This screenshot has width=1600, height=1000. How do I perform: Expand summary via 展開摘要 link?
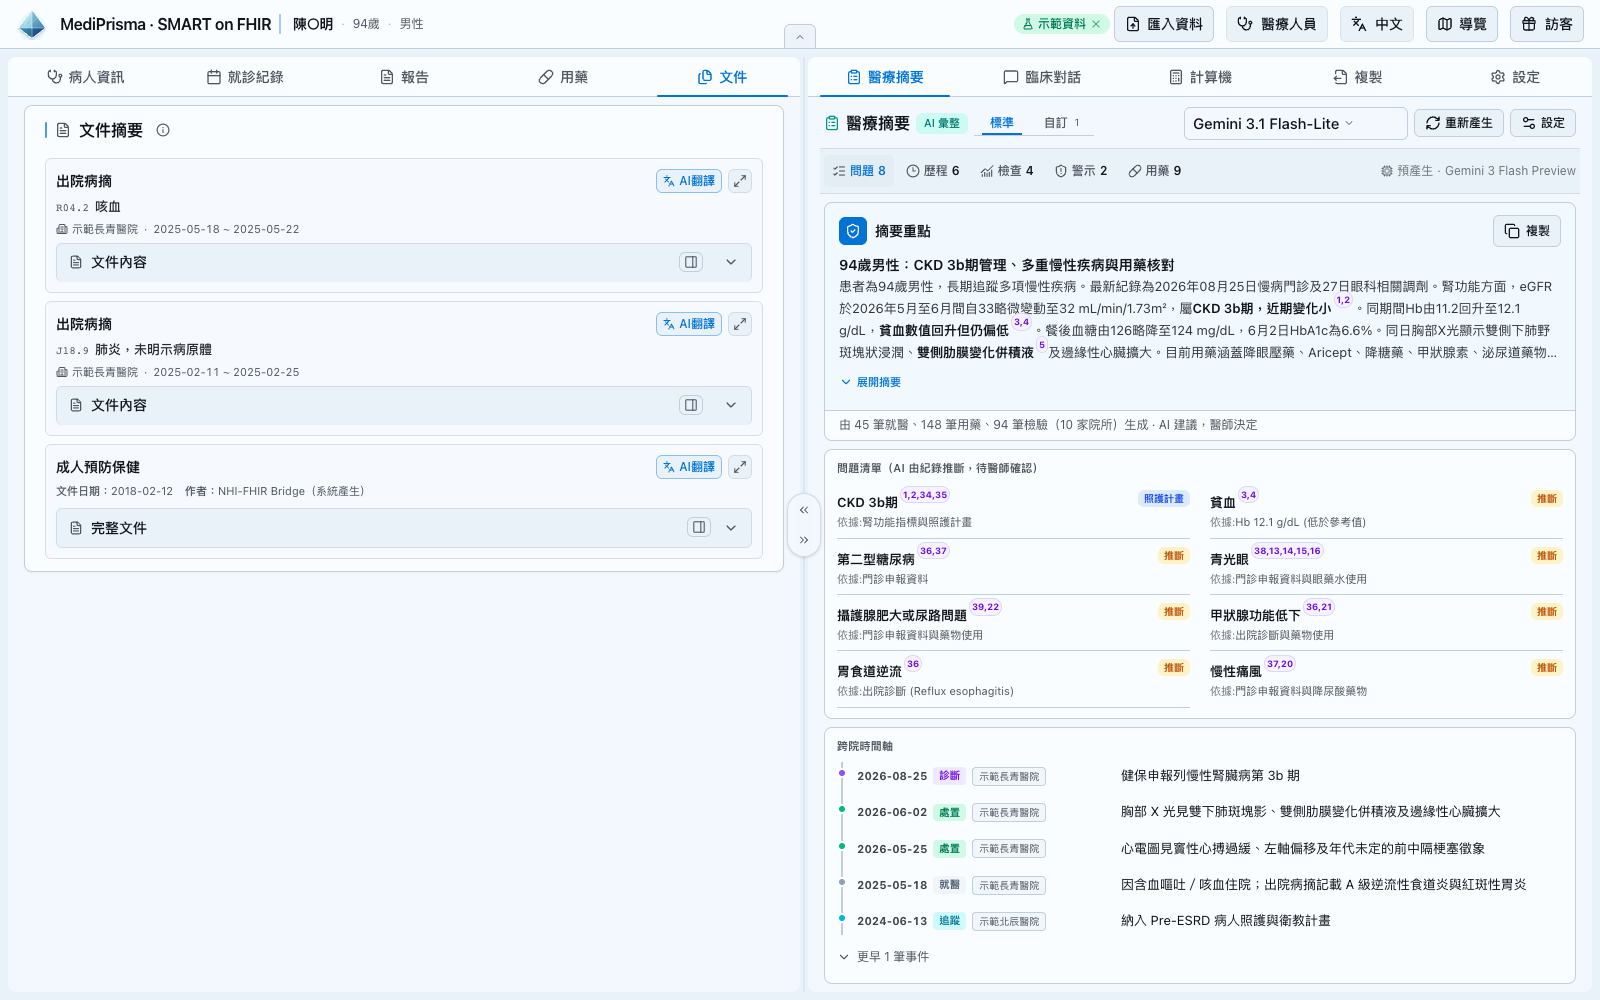pyautogui.click(x=871, y=382)
